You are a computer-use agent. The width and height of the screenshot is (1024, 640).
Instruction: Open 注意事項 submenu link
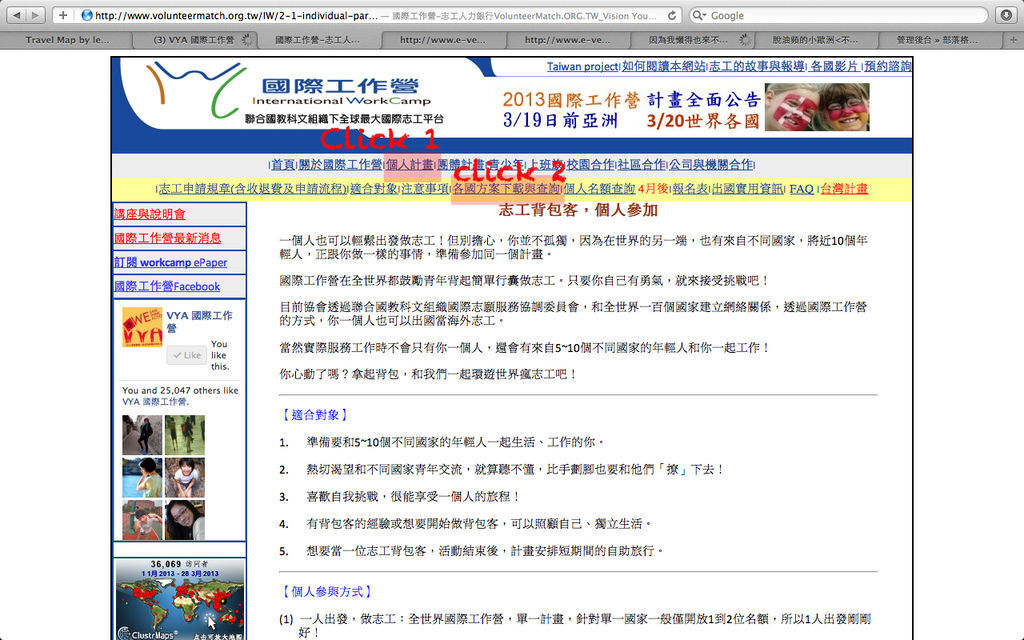click(x=425, y=189)
